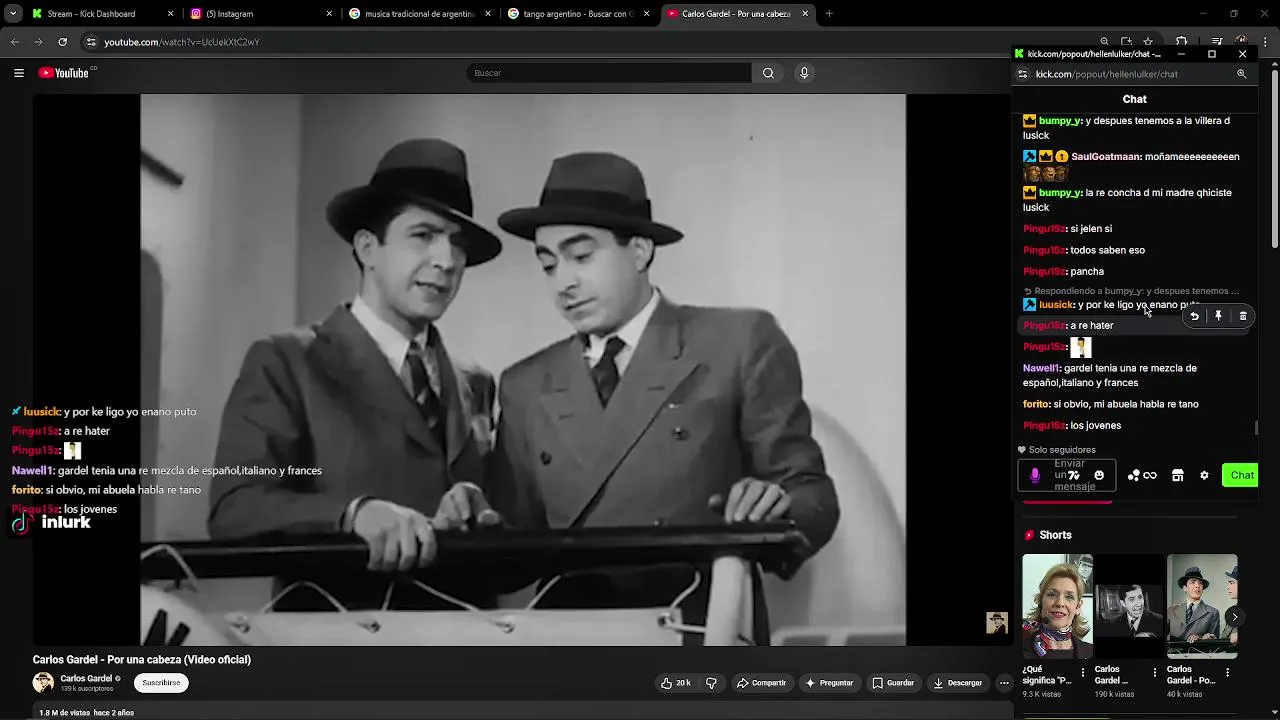Screen dimensions: 1280x720
Task: Start YouTube voice search with microphone
Action: click(804, 73)
